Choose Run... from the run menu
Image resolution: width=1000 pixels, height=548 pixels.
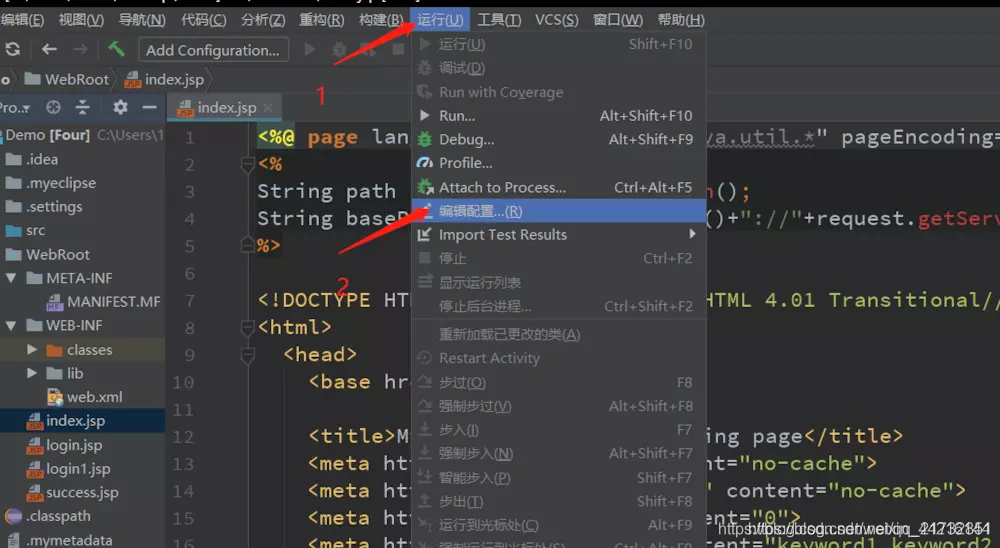[559, 115]
